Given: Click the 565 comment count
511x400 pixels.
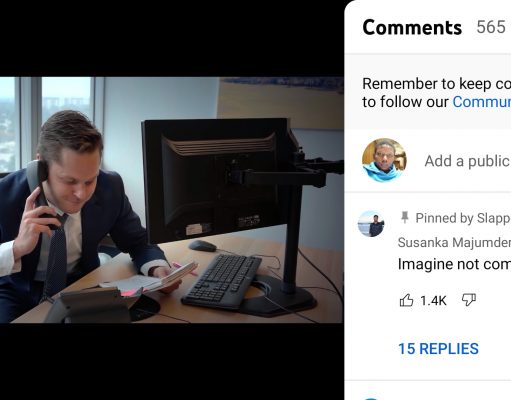Looking at the screenshot, I should click(491, 27).
